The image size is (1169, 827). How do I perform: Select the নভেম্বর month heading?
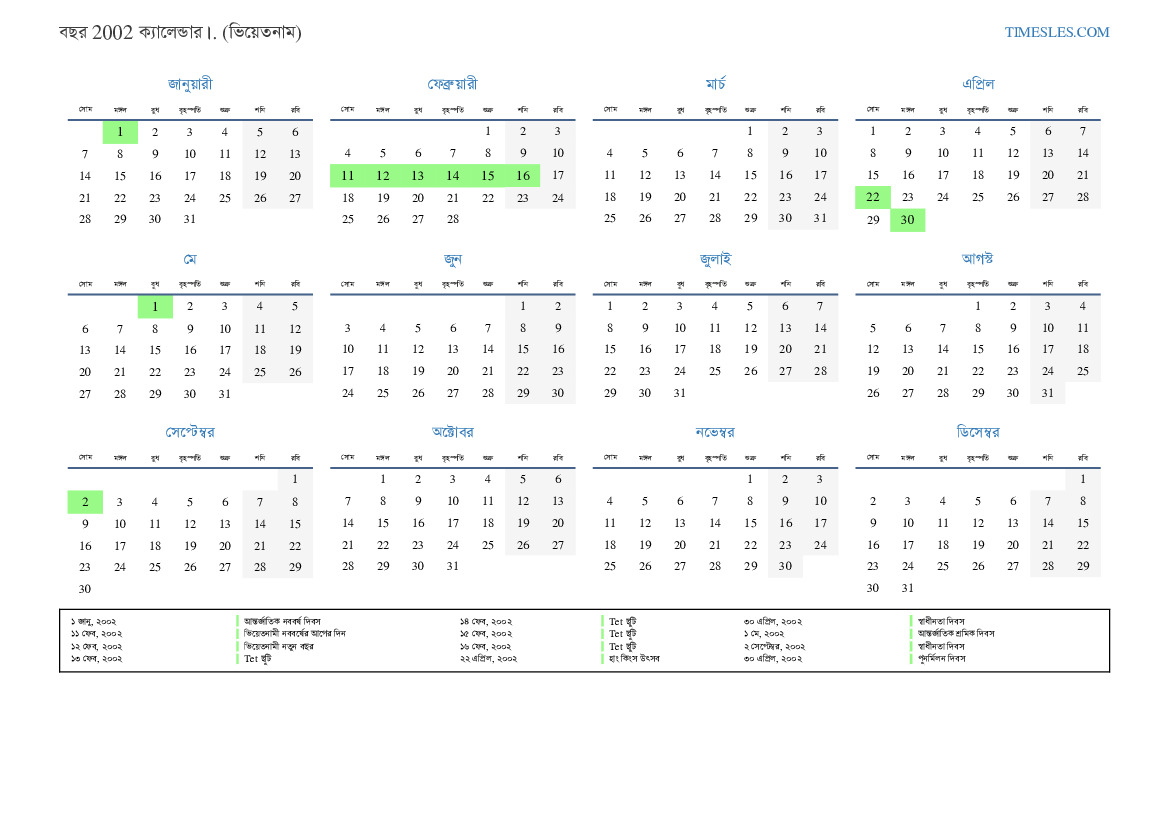[x=715, y=432]
